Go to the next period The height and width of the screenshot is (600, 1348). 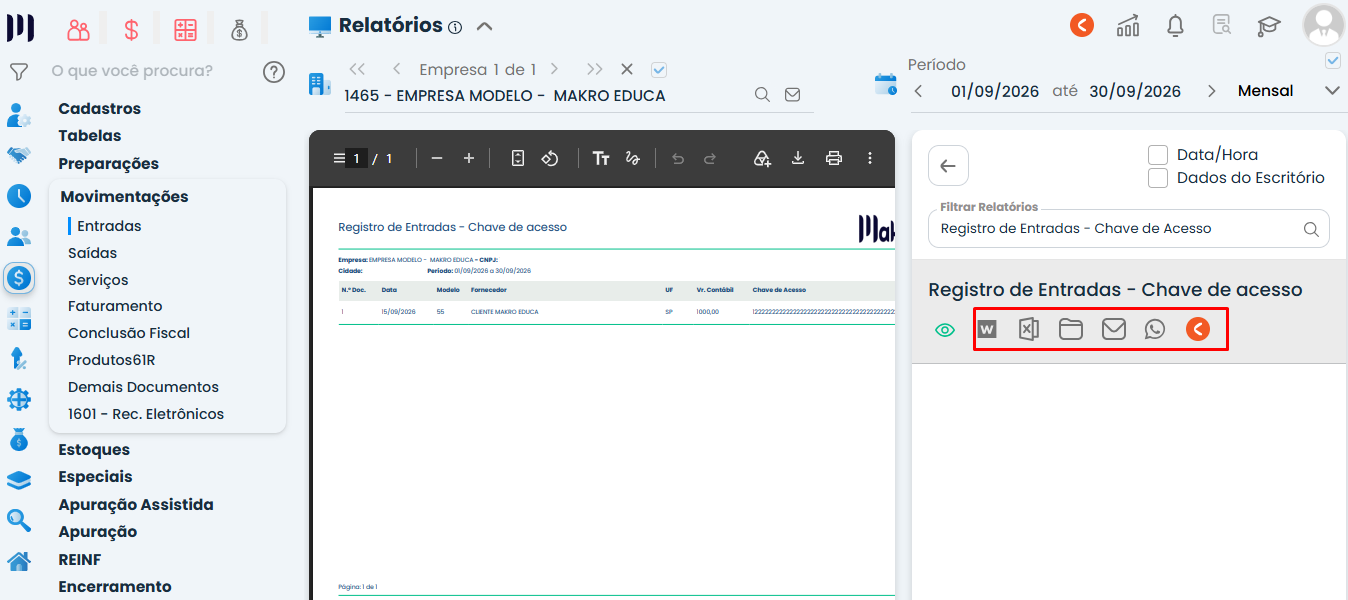[x=1212, y=91]
